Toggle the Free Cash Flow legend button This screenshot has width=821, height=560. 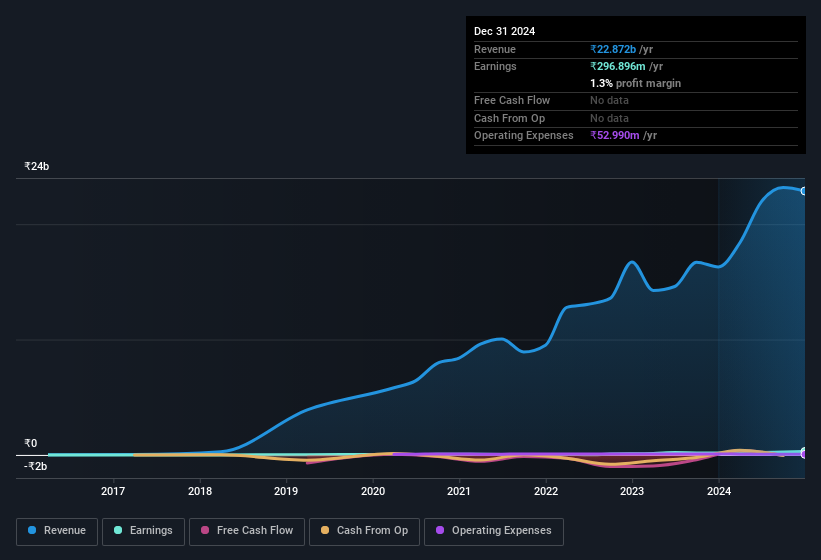[247, 531]
